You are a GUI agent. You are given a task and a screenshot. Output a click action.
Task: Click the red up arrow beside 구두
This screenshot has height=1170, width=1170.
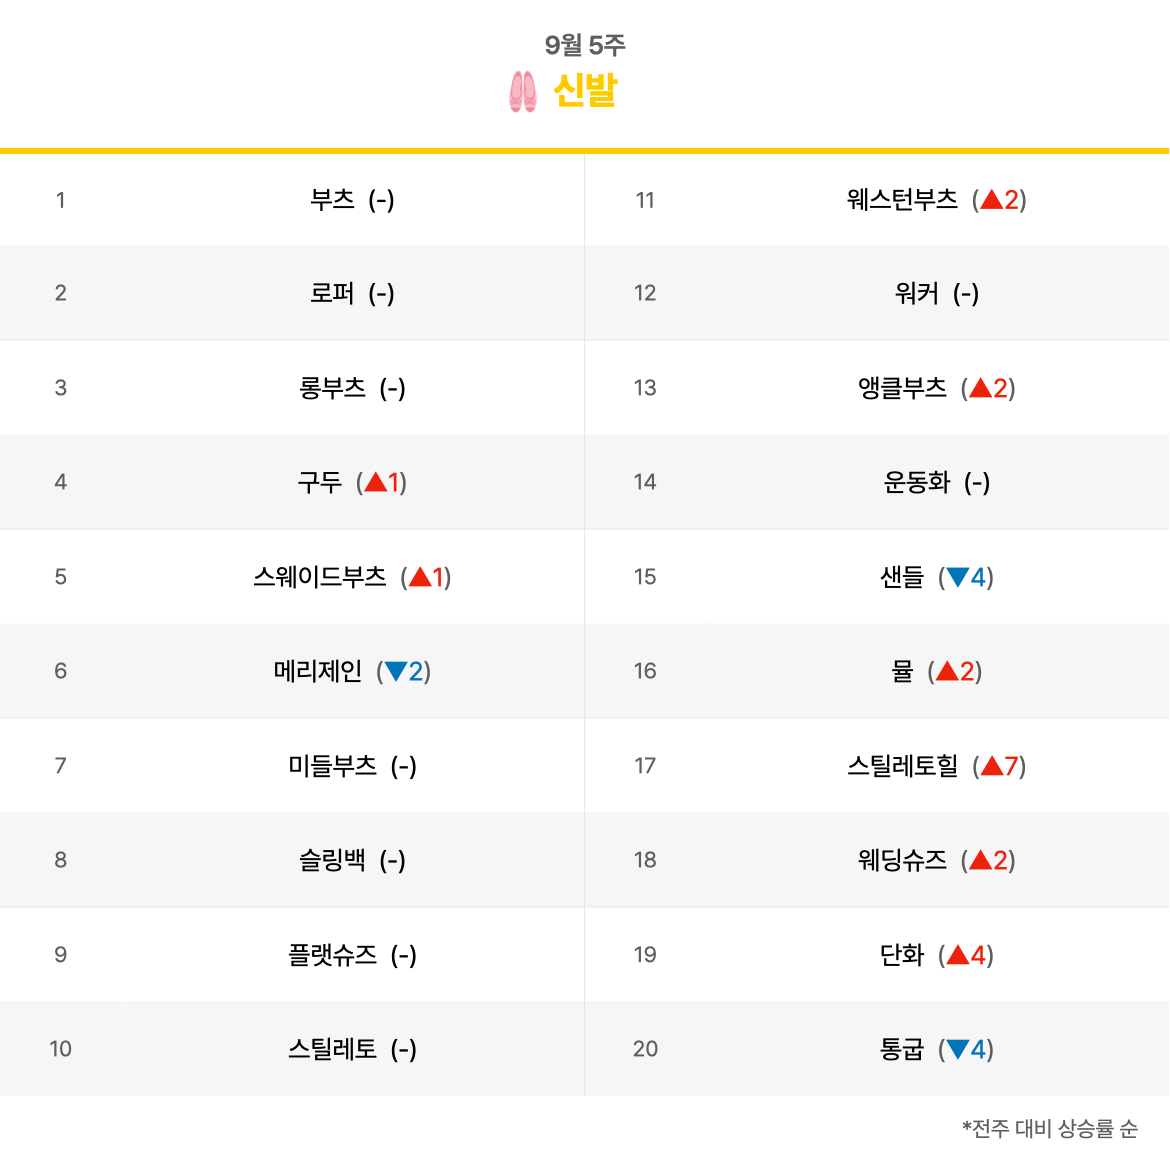(375, 482)
